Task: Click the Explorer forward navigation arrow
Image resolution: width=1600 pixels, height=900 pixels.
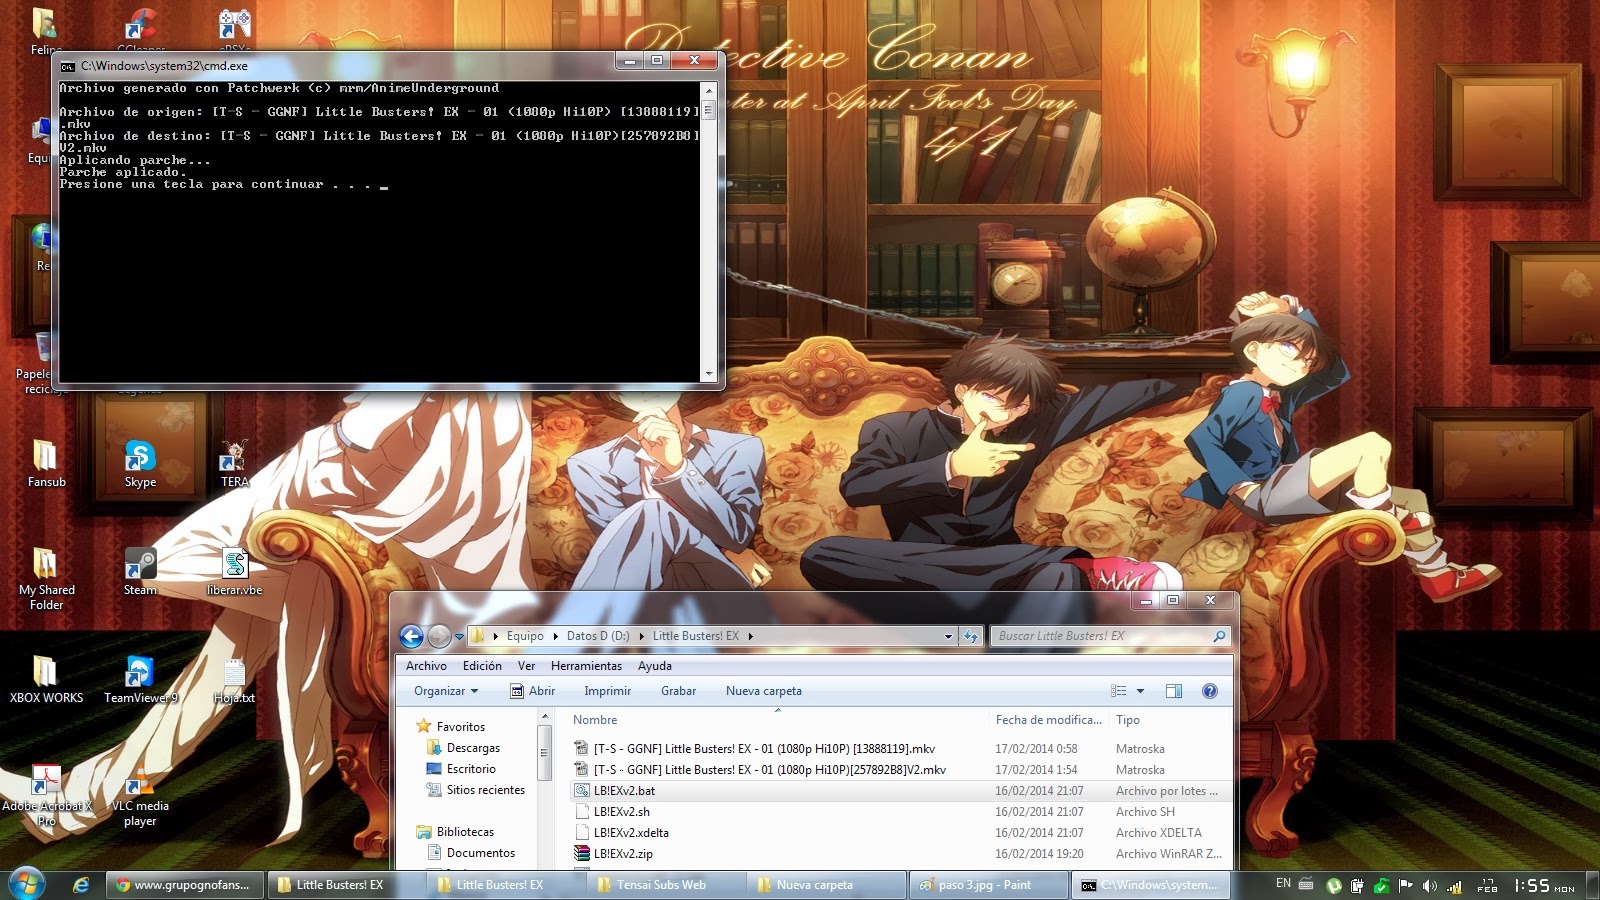Action: [x=439, y=636]
